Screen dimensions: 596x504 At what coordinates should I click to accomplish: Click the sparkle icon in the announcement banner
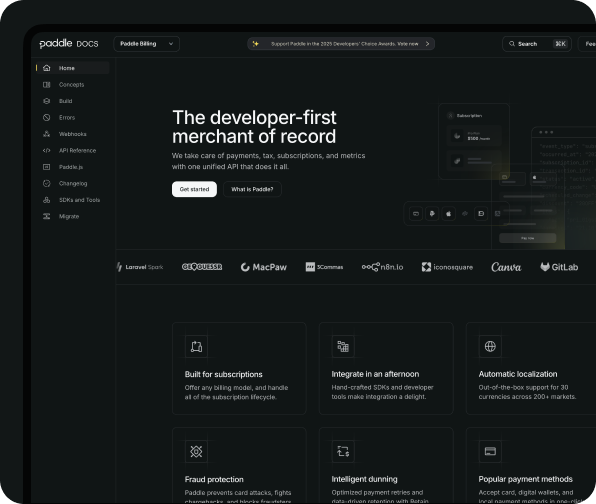(x=255, y=44)
